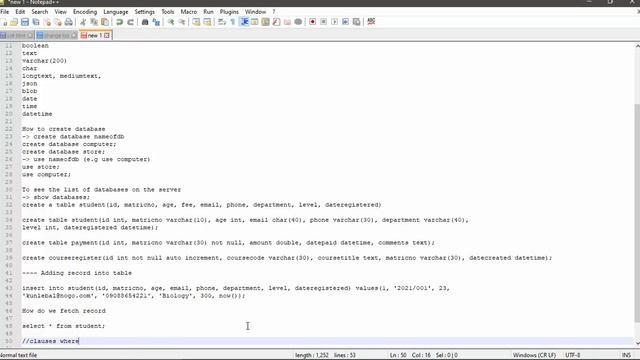Click the Playback macro icon
Screen dimensions: 640x360
point(335,22)
